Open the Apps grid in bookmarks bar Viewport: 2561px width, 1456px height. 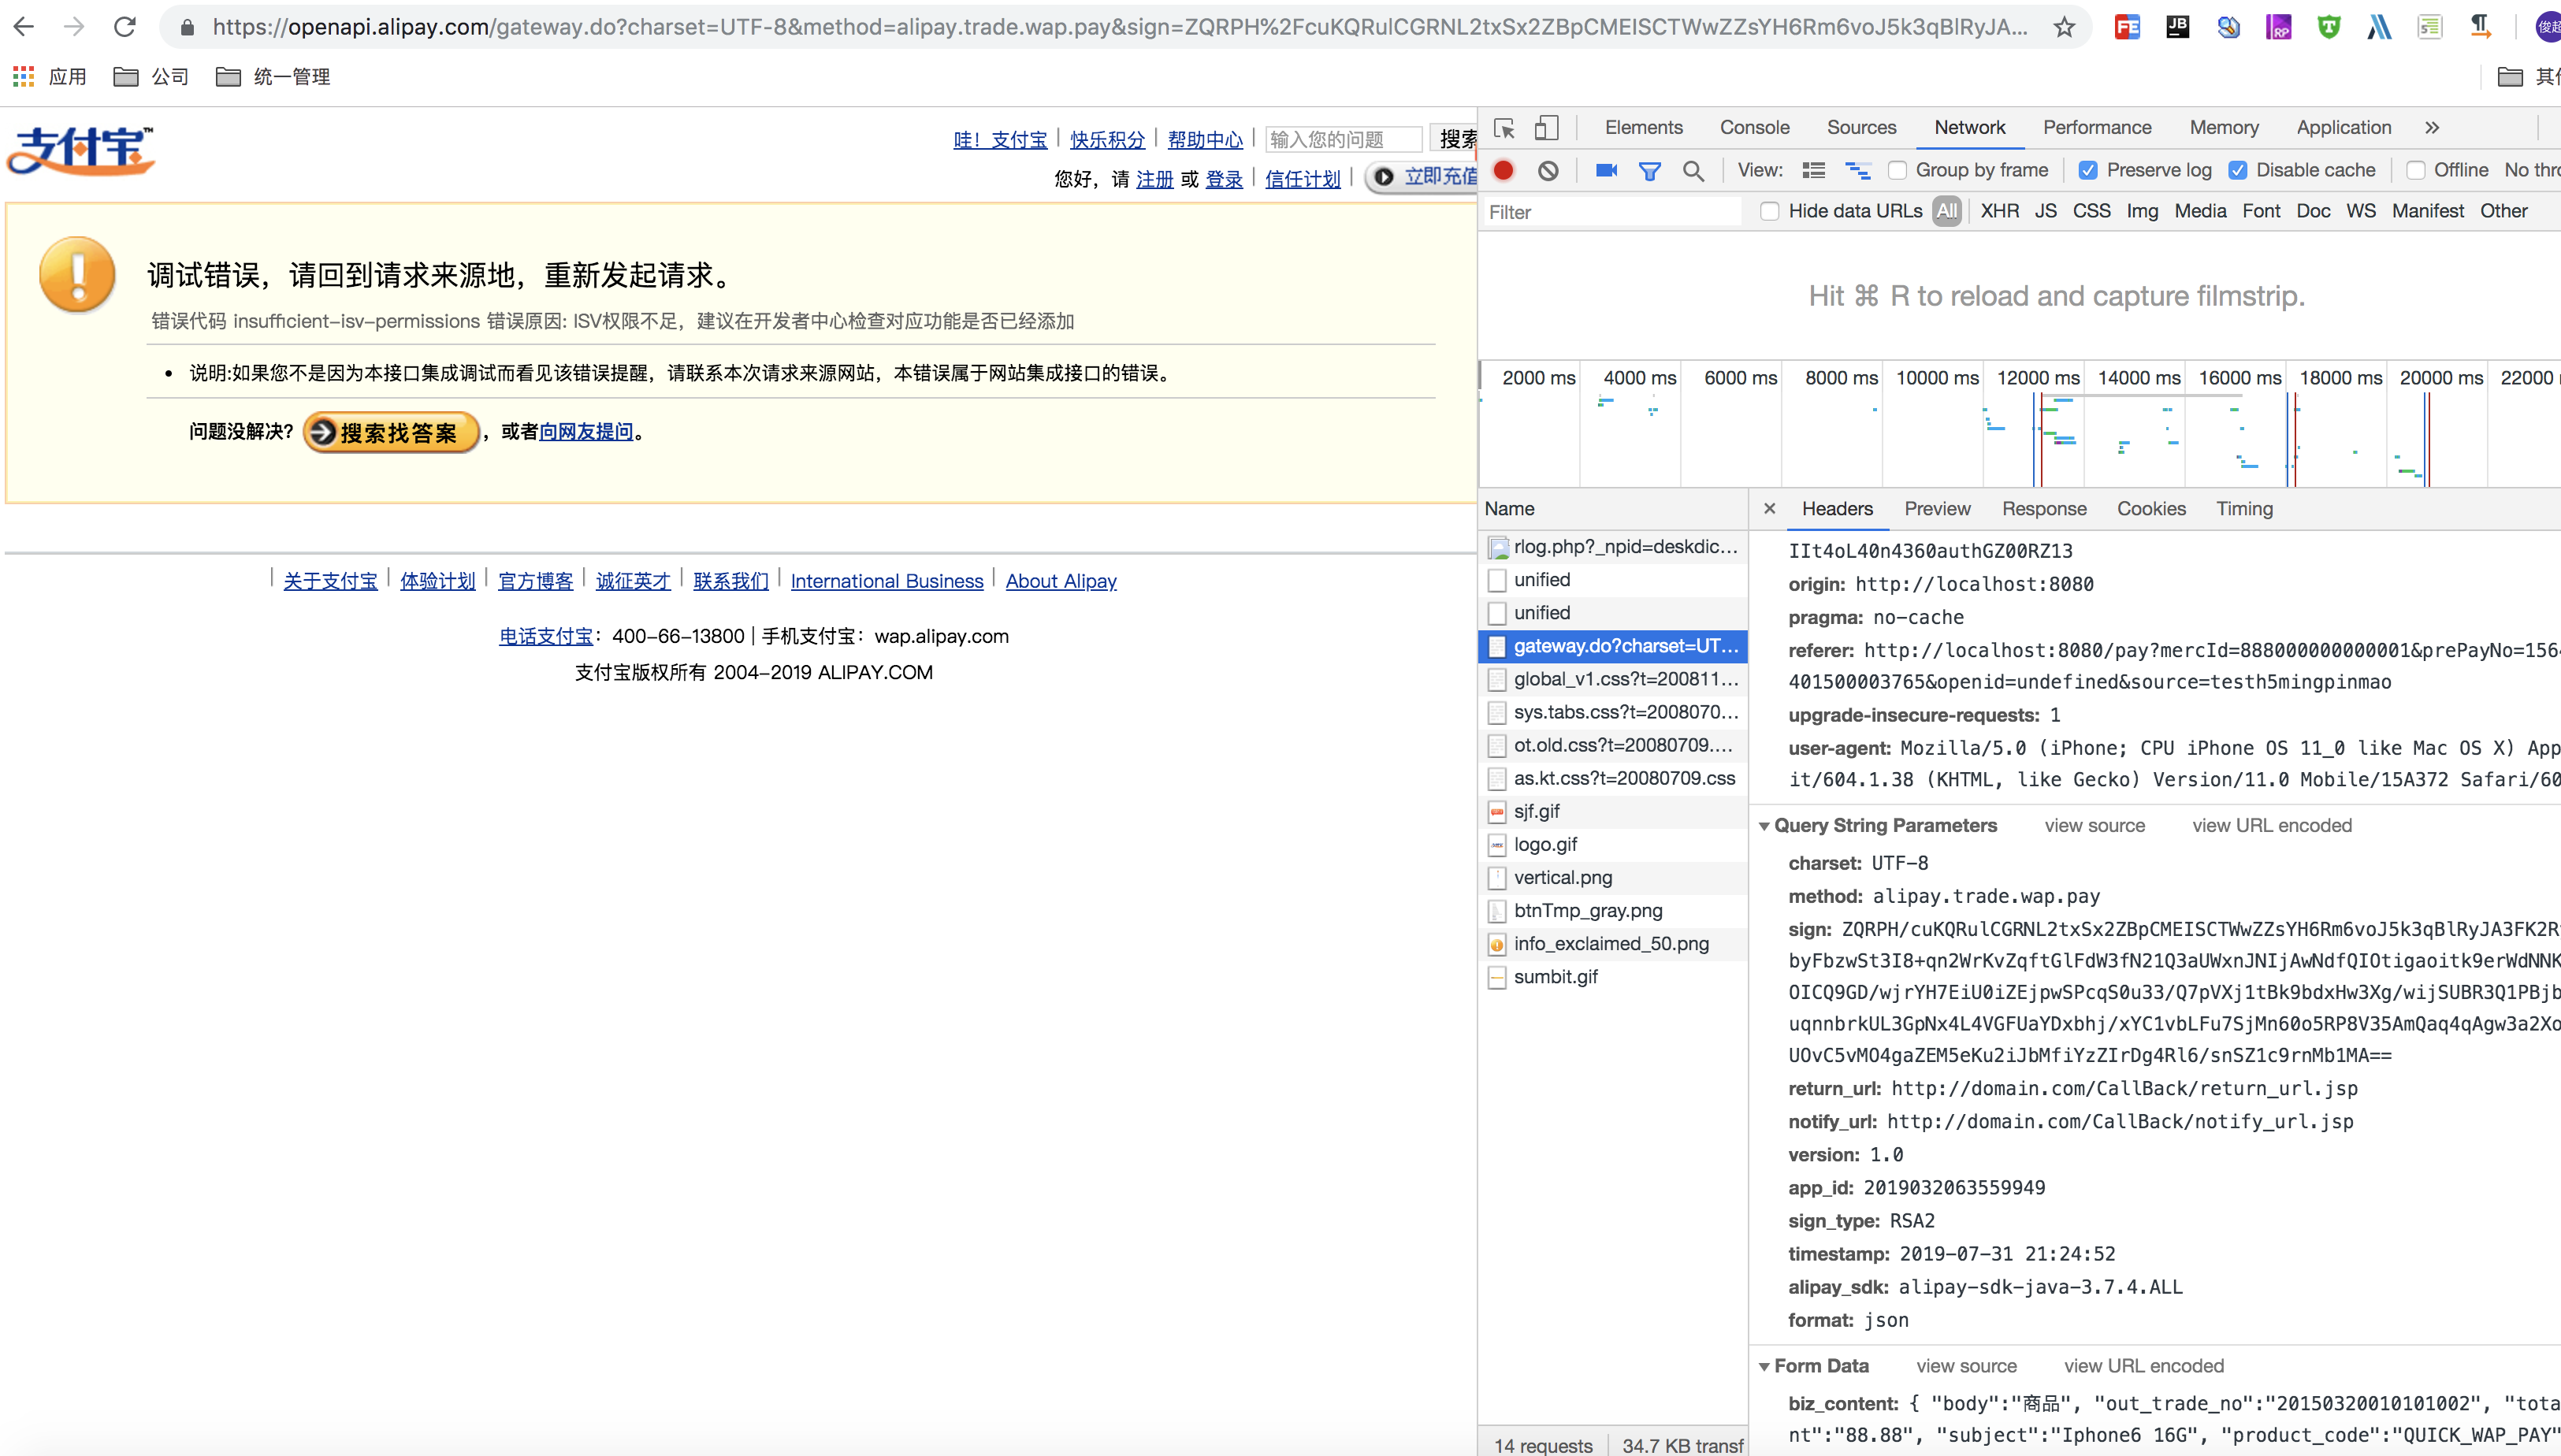23,76
